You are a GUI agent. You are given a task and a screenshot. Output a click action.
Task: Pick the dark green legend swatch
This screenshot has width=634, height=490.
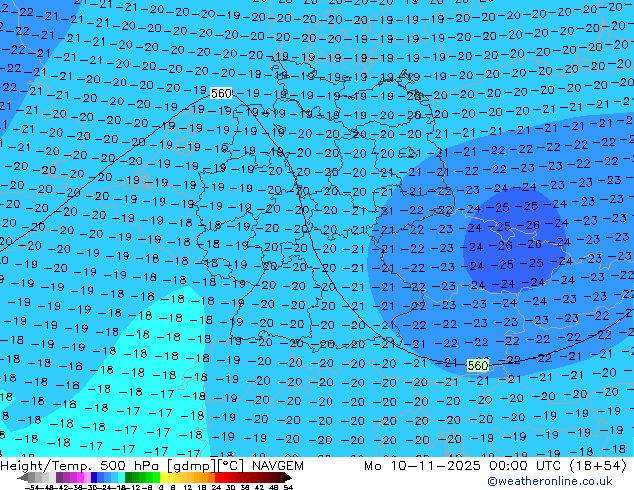[x=129, y=477]
